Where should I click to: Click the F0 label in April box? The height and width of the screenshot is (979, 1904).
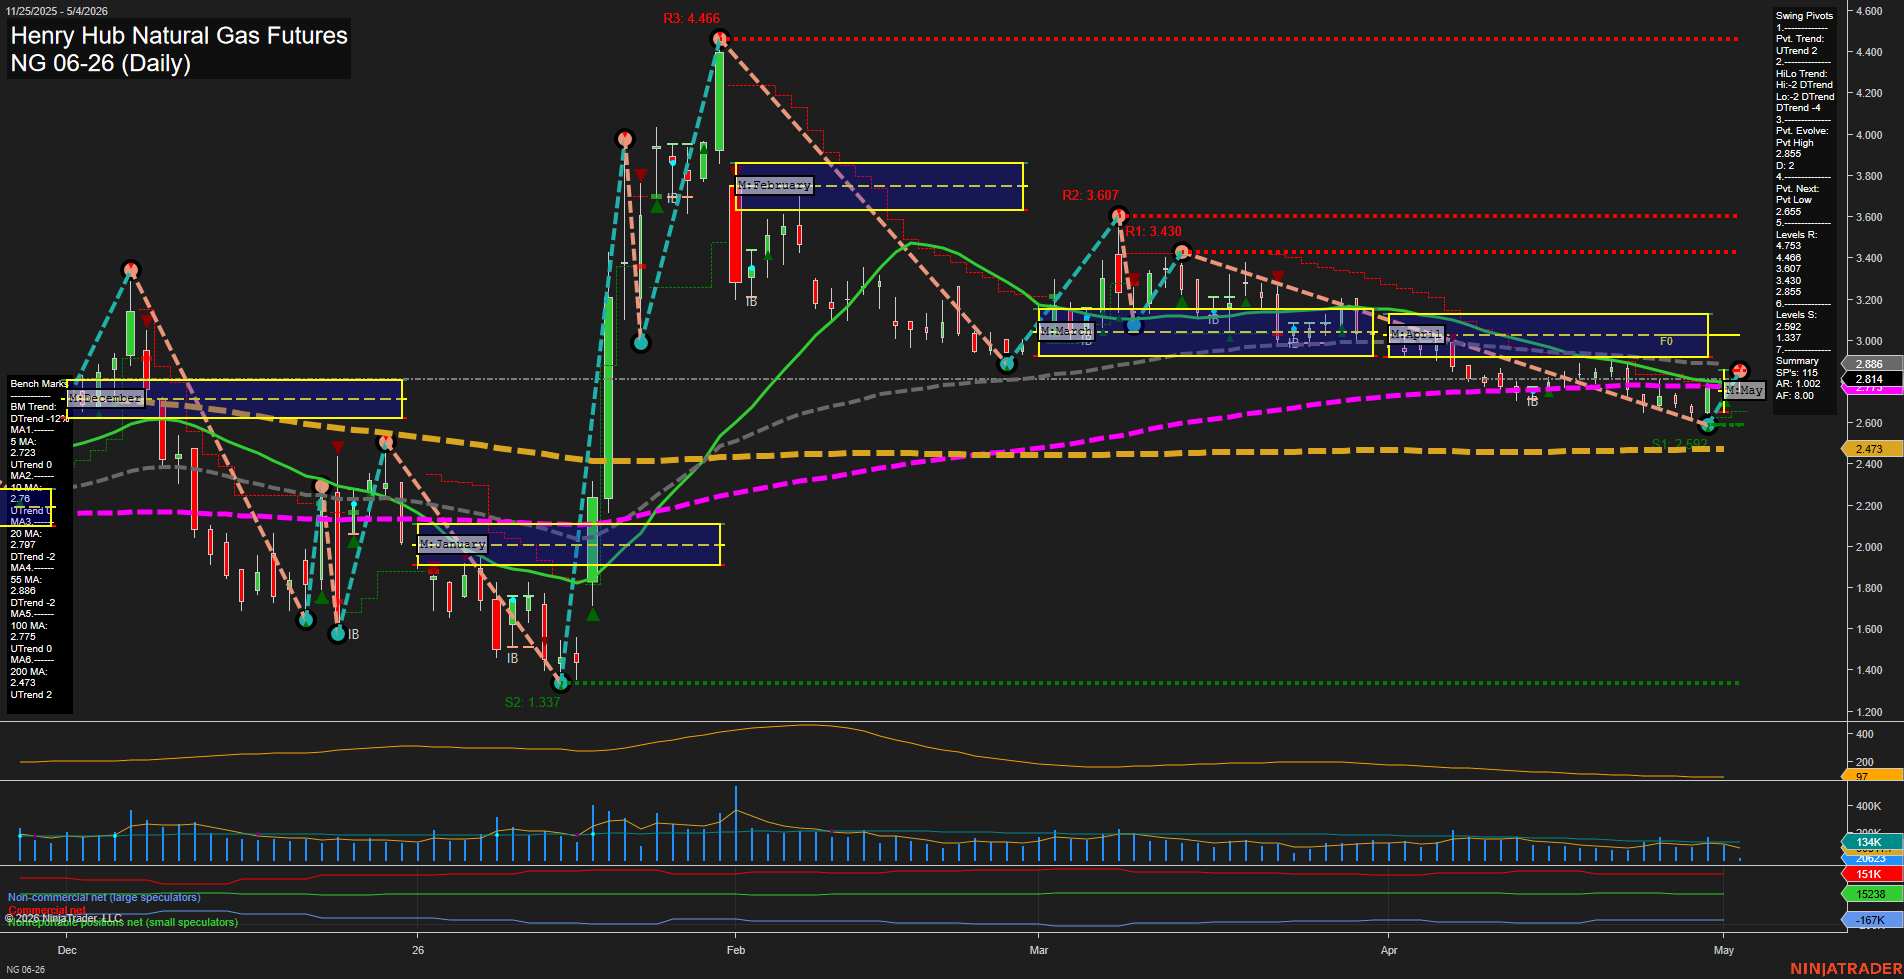[x=1666, y=341]
